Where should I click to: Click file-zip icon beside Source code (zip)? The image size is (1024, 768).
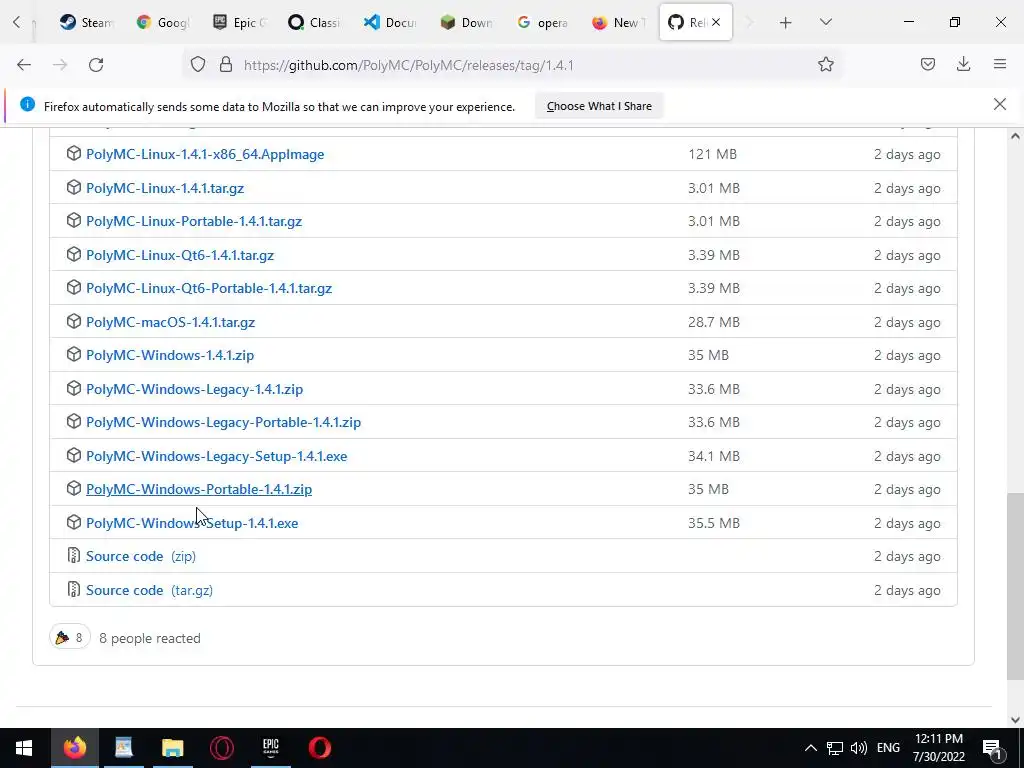74,556
